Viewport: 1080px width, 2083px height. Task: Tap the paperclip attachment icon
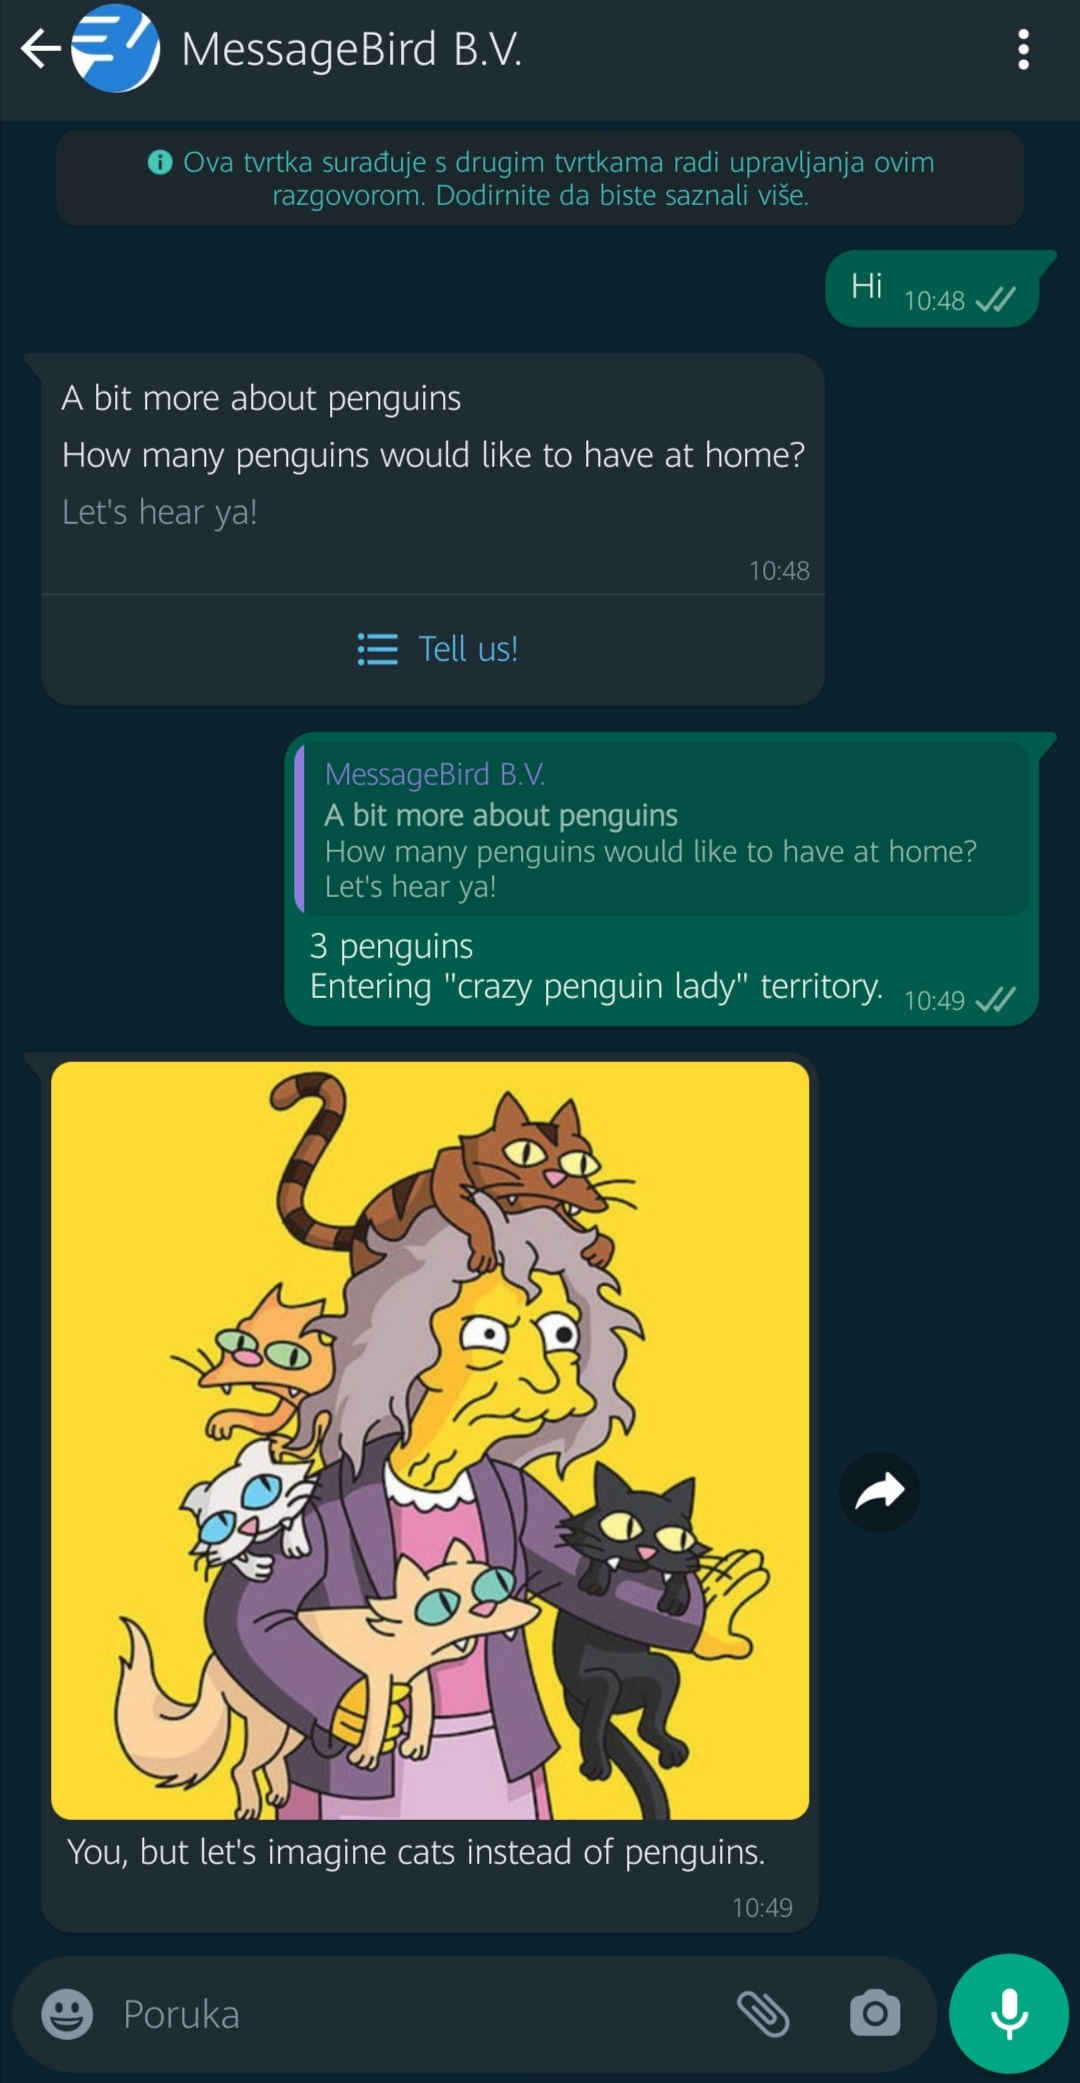763,2014
